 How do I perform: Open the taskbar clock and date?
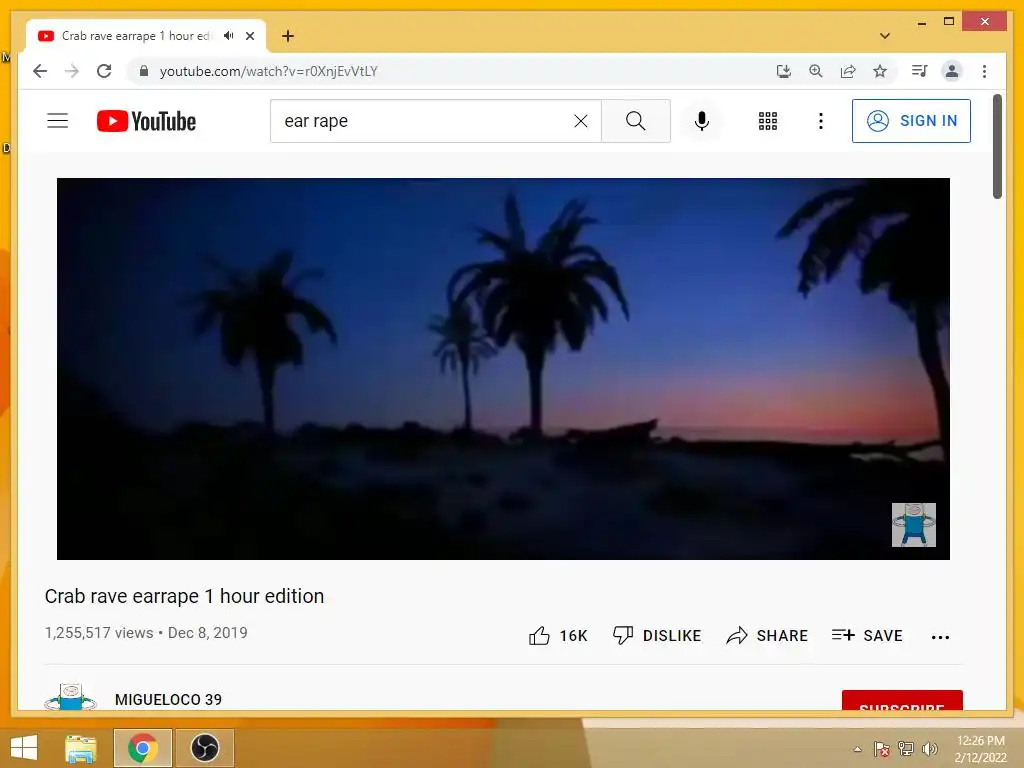(x=981, y=749)
